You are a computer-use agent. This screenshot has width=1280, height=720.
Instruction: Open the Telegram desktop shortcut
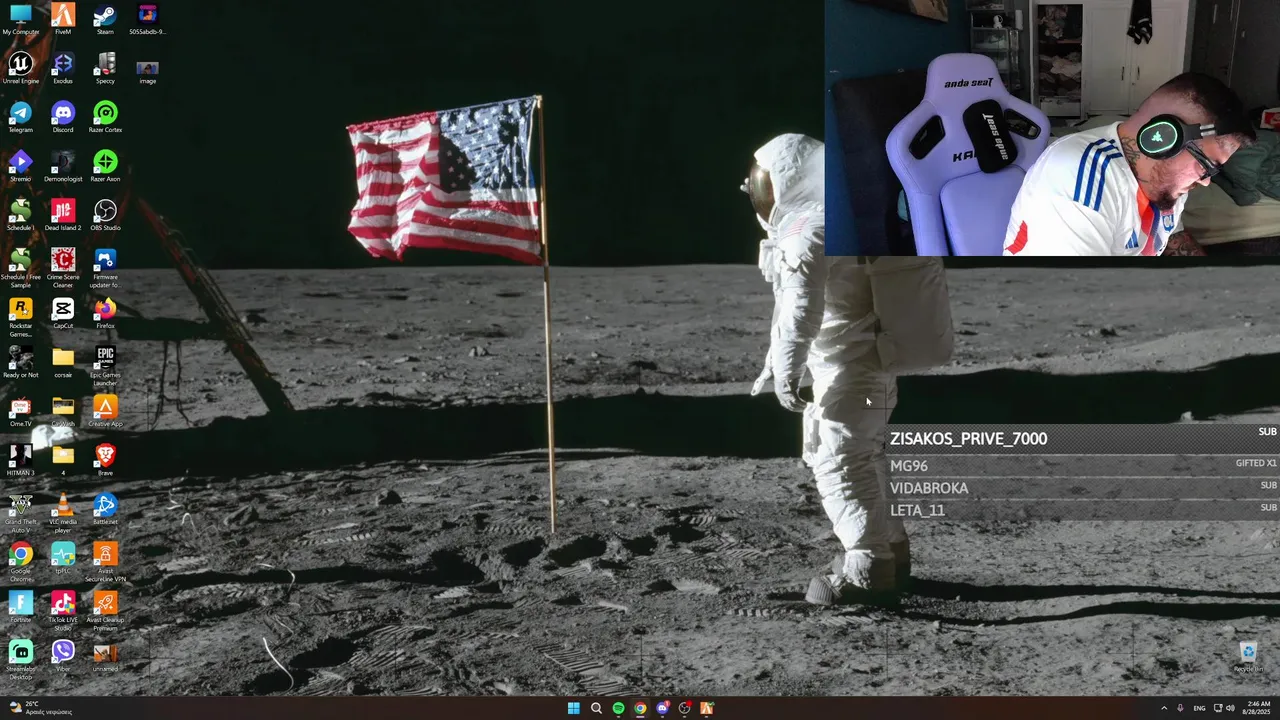click(21, 117)
